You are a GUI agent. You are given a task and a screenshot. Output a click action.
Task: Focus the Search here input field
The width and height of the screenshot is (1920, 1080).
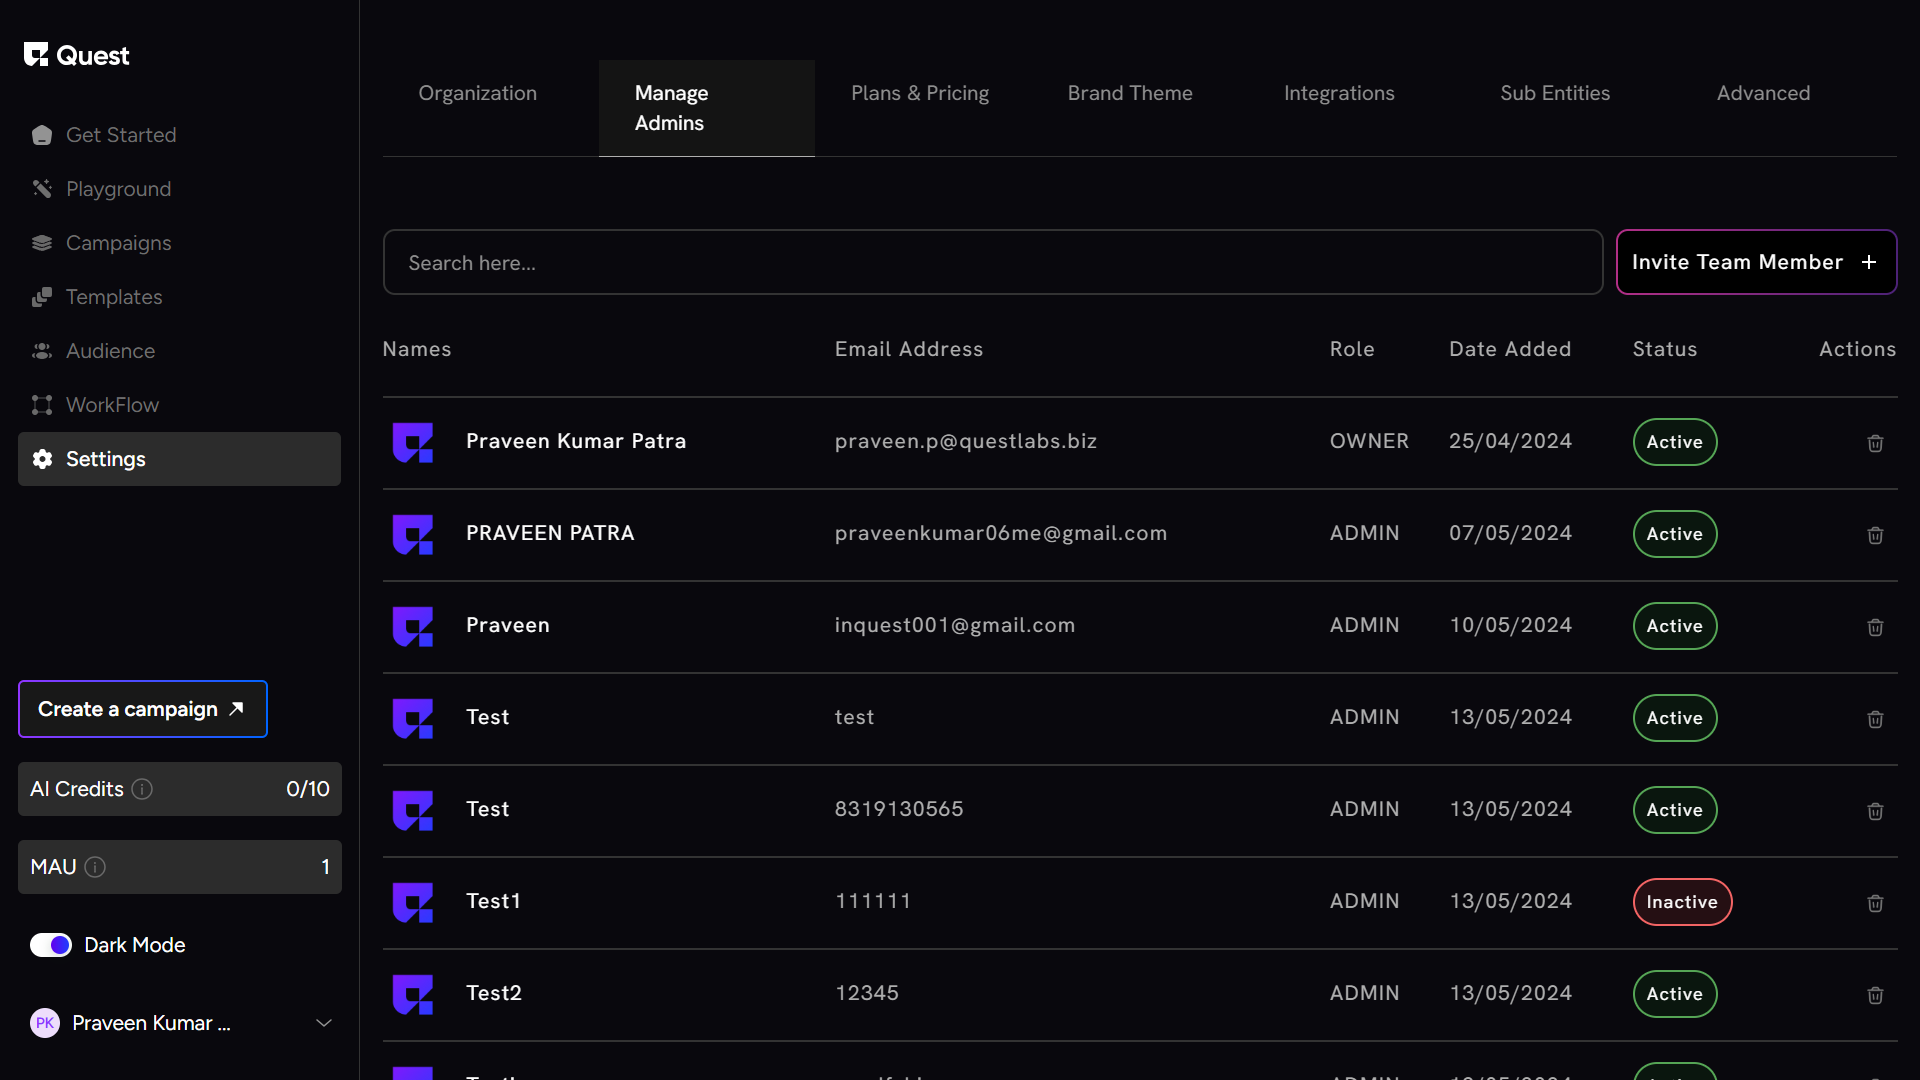click(x=992, y=263)
